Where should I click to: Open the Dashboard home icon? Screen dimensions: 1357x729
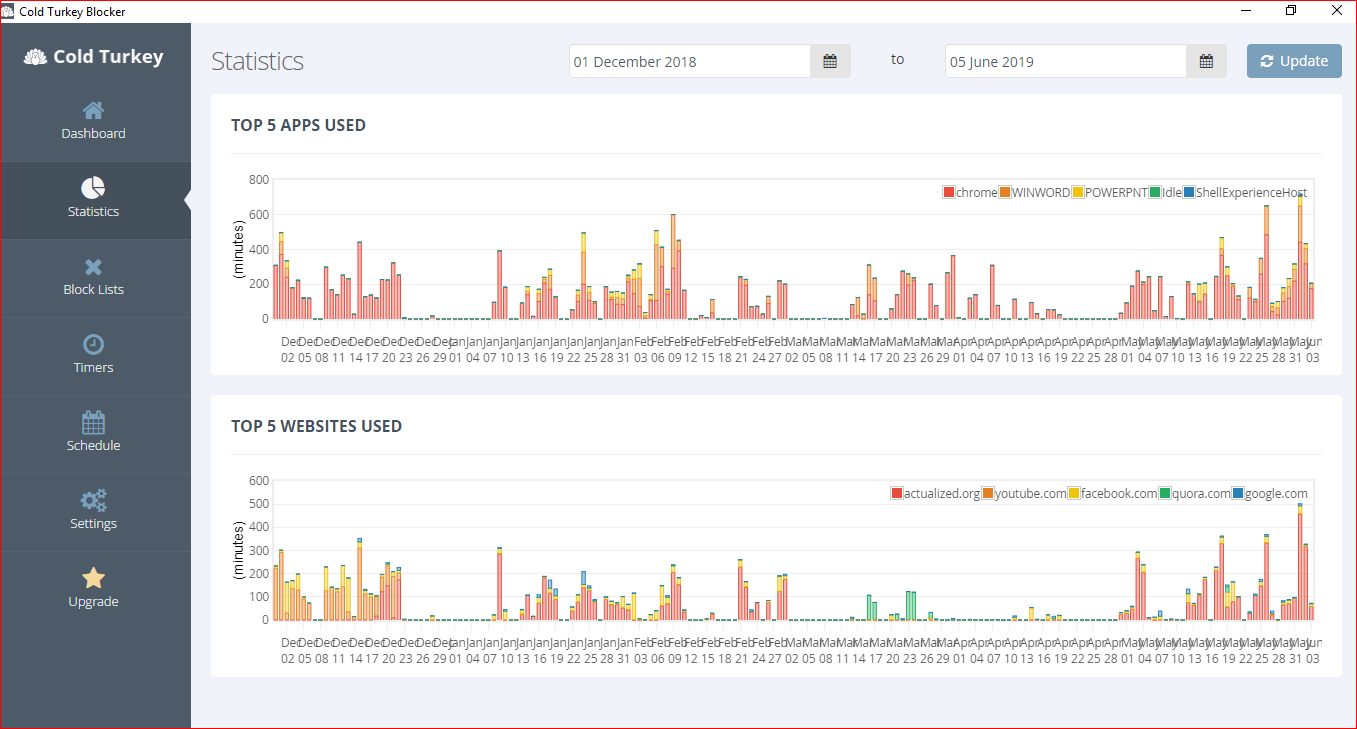(x=93, y=110)
